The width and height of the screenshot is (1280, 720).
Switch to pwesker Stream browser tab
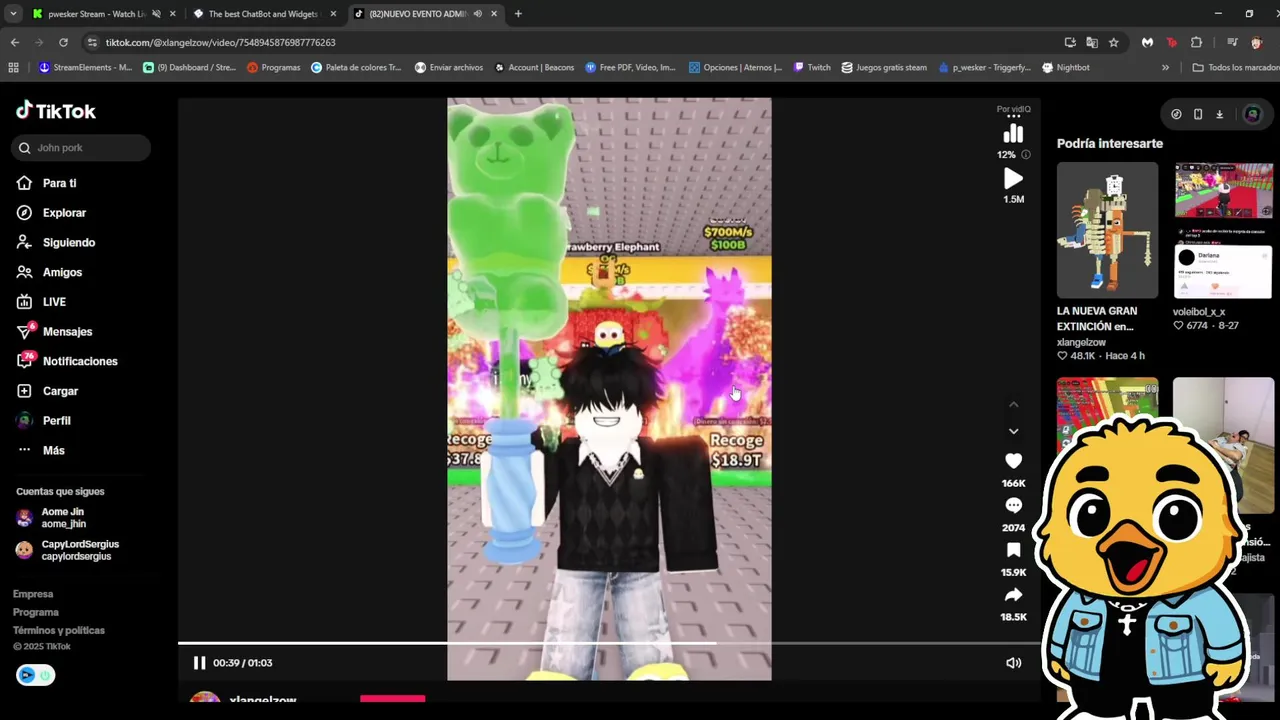pyautogui.click(x=95, y=14)
